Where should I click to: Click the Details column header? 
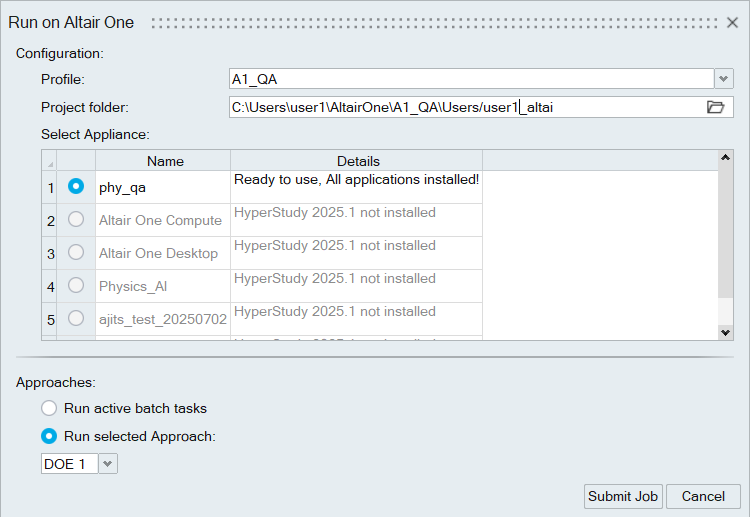pyautogui.click(x=357, y=161)
